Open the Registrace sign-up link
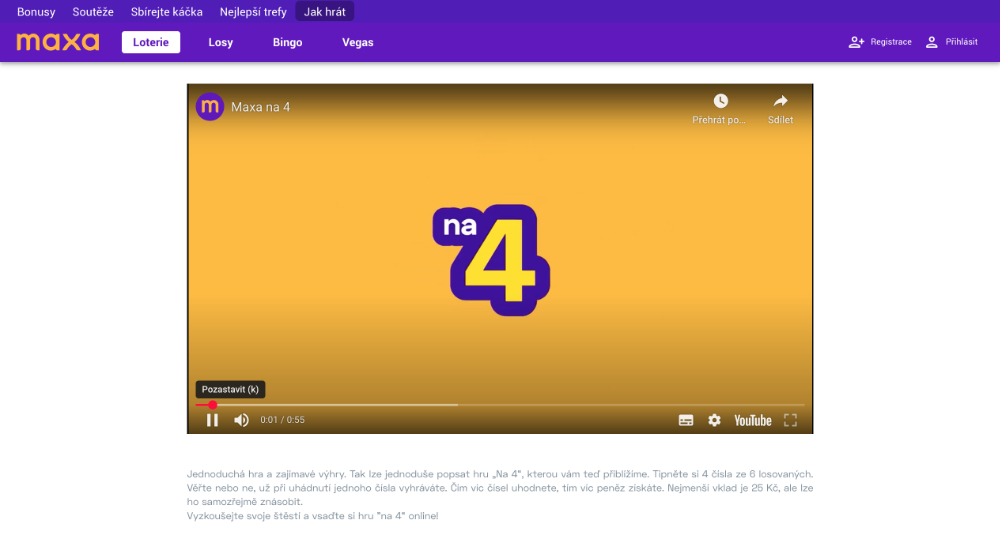The width and height of the screenshot is (1000, 535). coord(880,42)
